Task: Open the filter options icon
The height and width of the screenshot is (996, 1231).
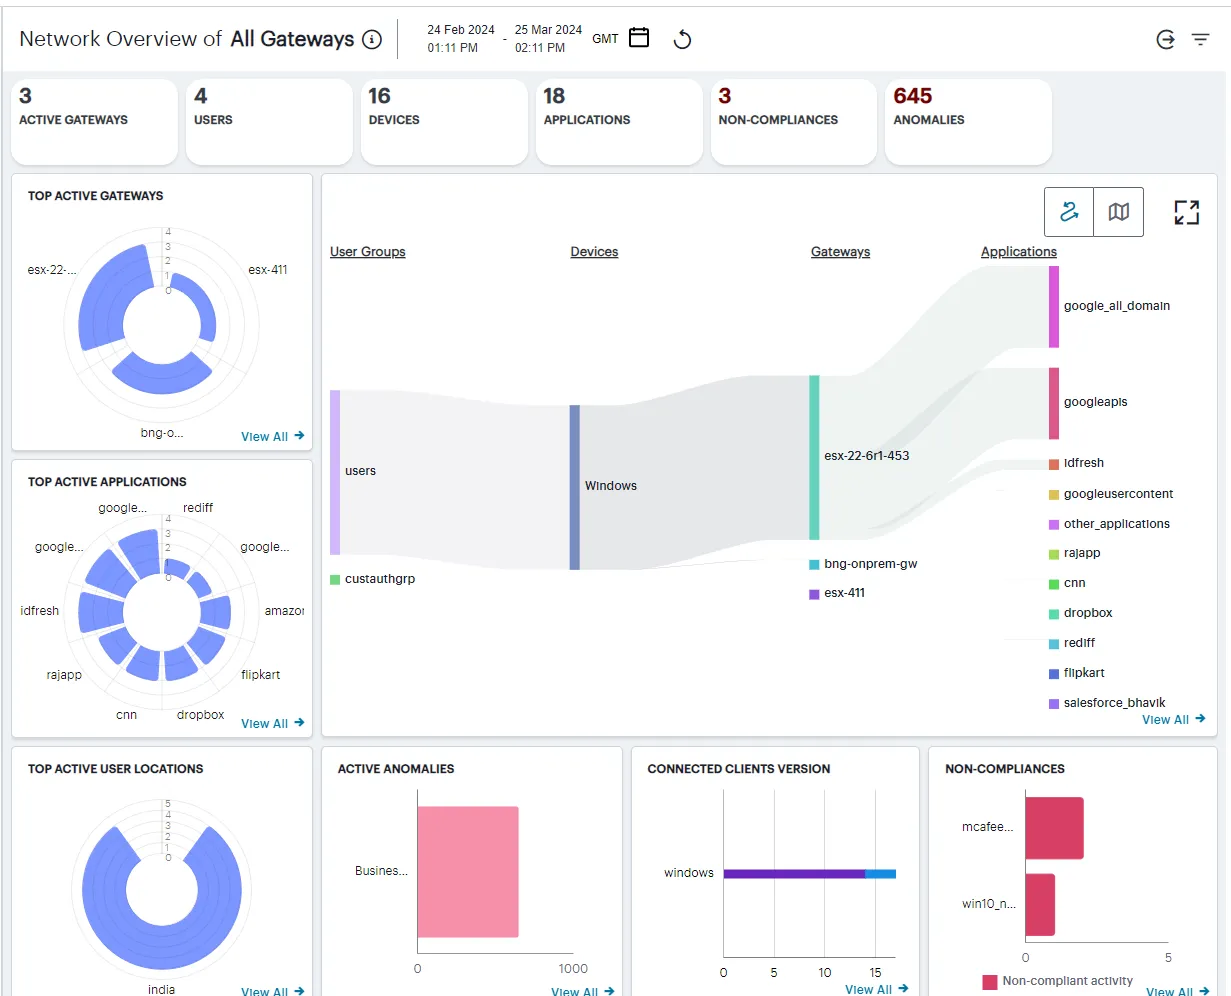Action: [1201, 40]
